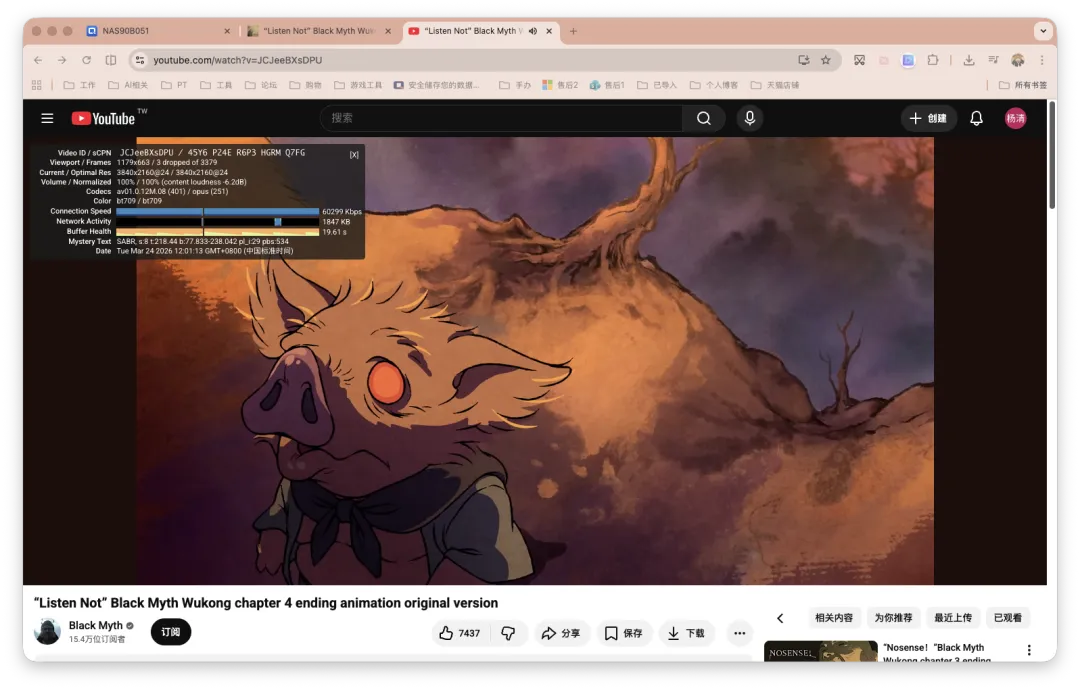Open the apps grid in bookmarks bar
Image resolution: width=1080 pixels, height=690 pixels.
(x=37, y=85)
